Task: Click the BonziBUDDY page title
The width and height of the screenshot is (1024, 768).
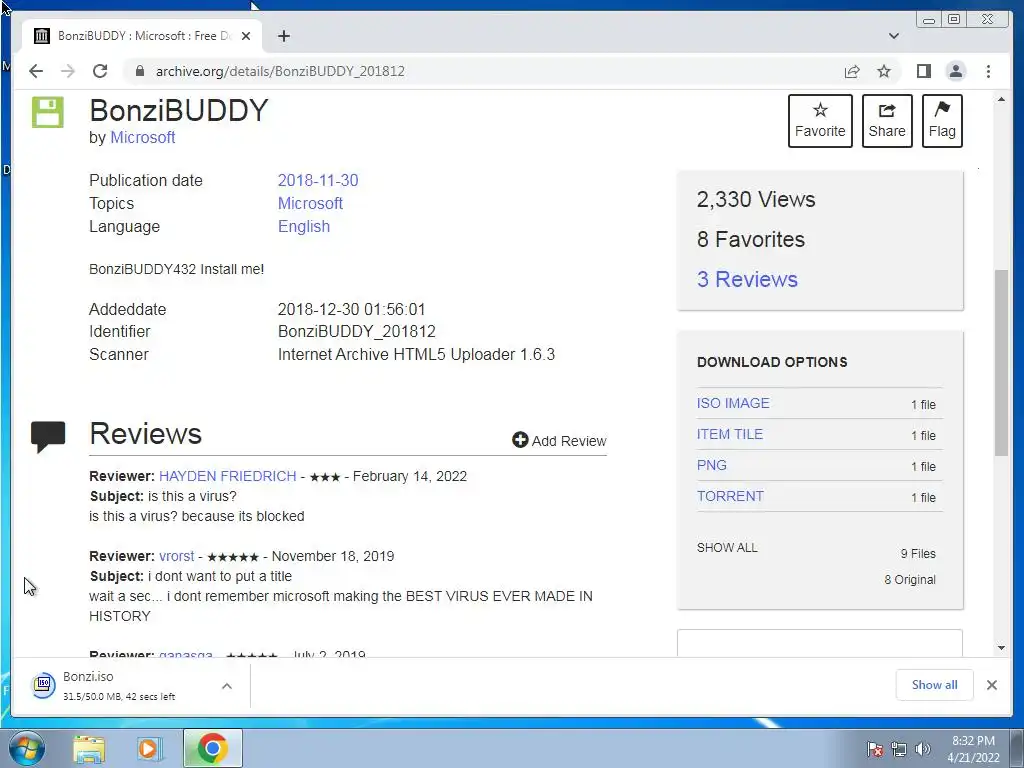Action: [x=178, y=110]
